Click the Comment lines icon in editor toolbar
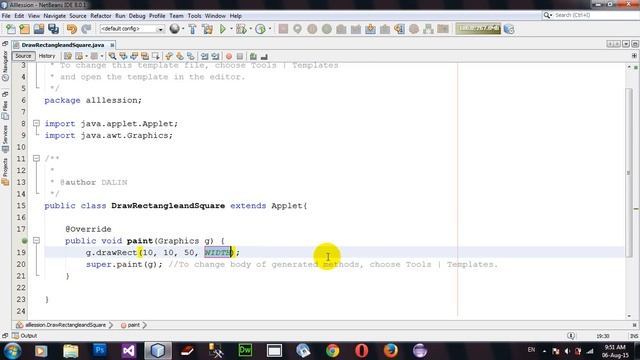 click(x=253, y=56)
